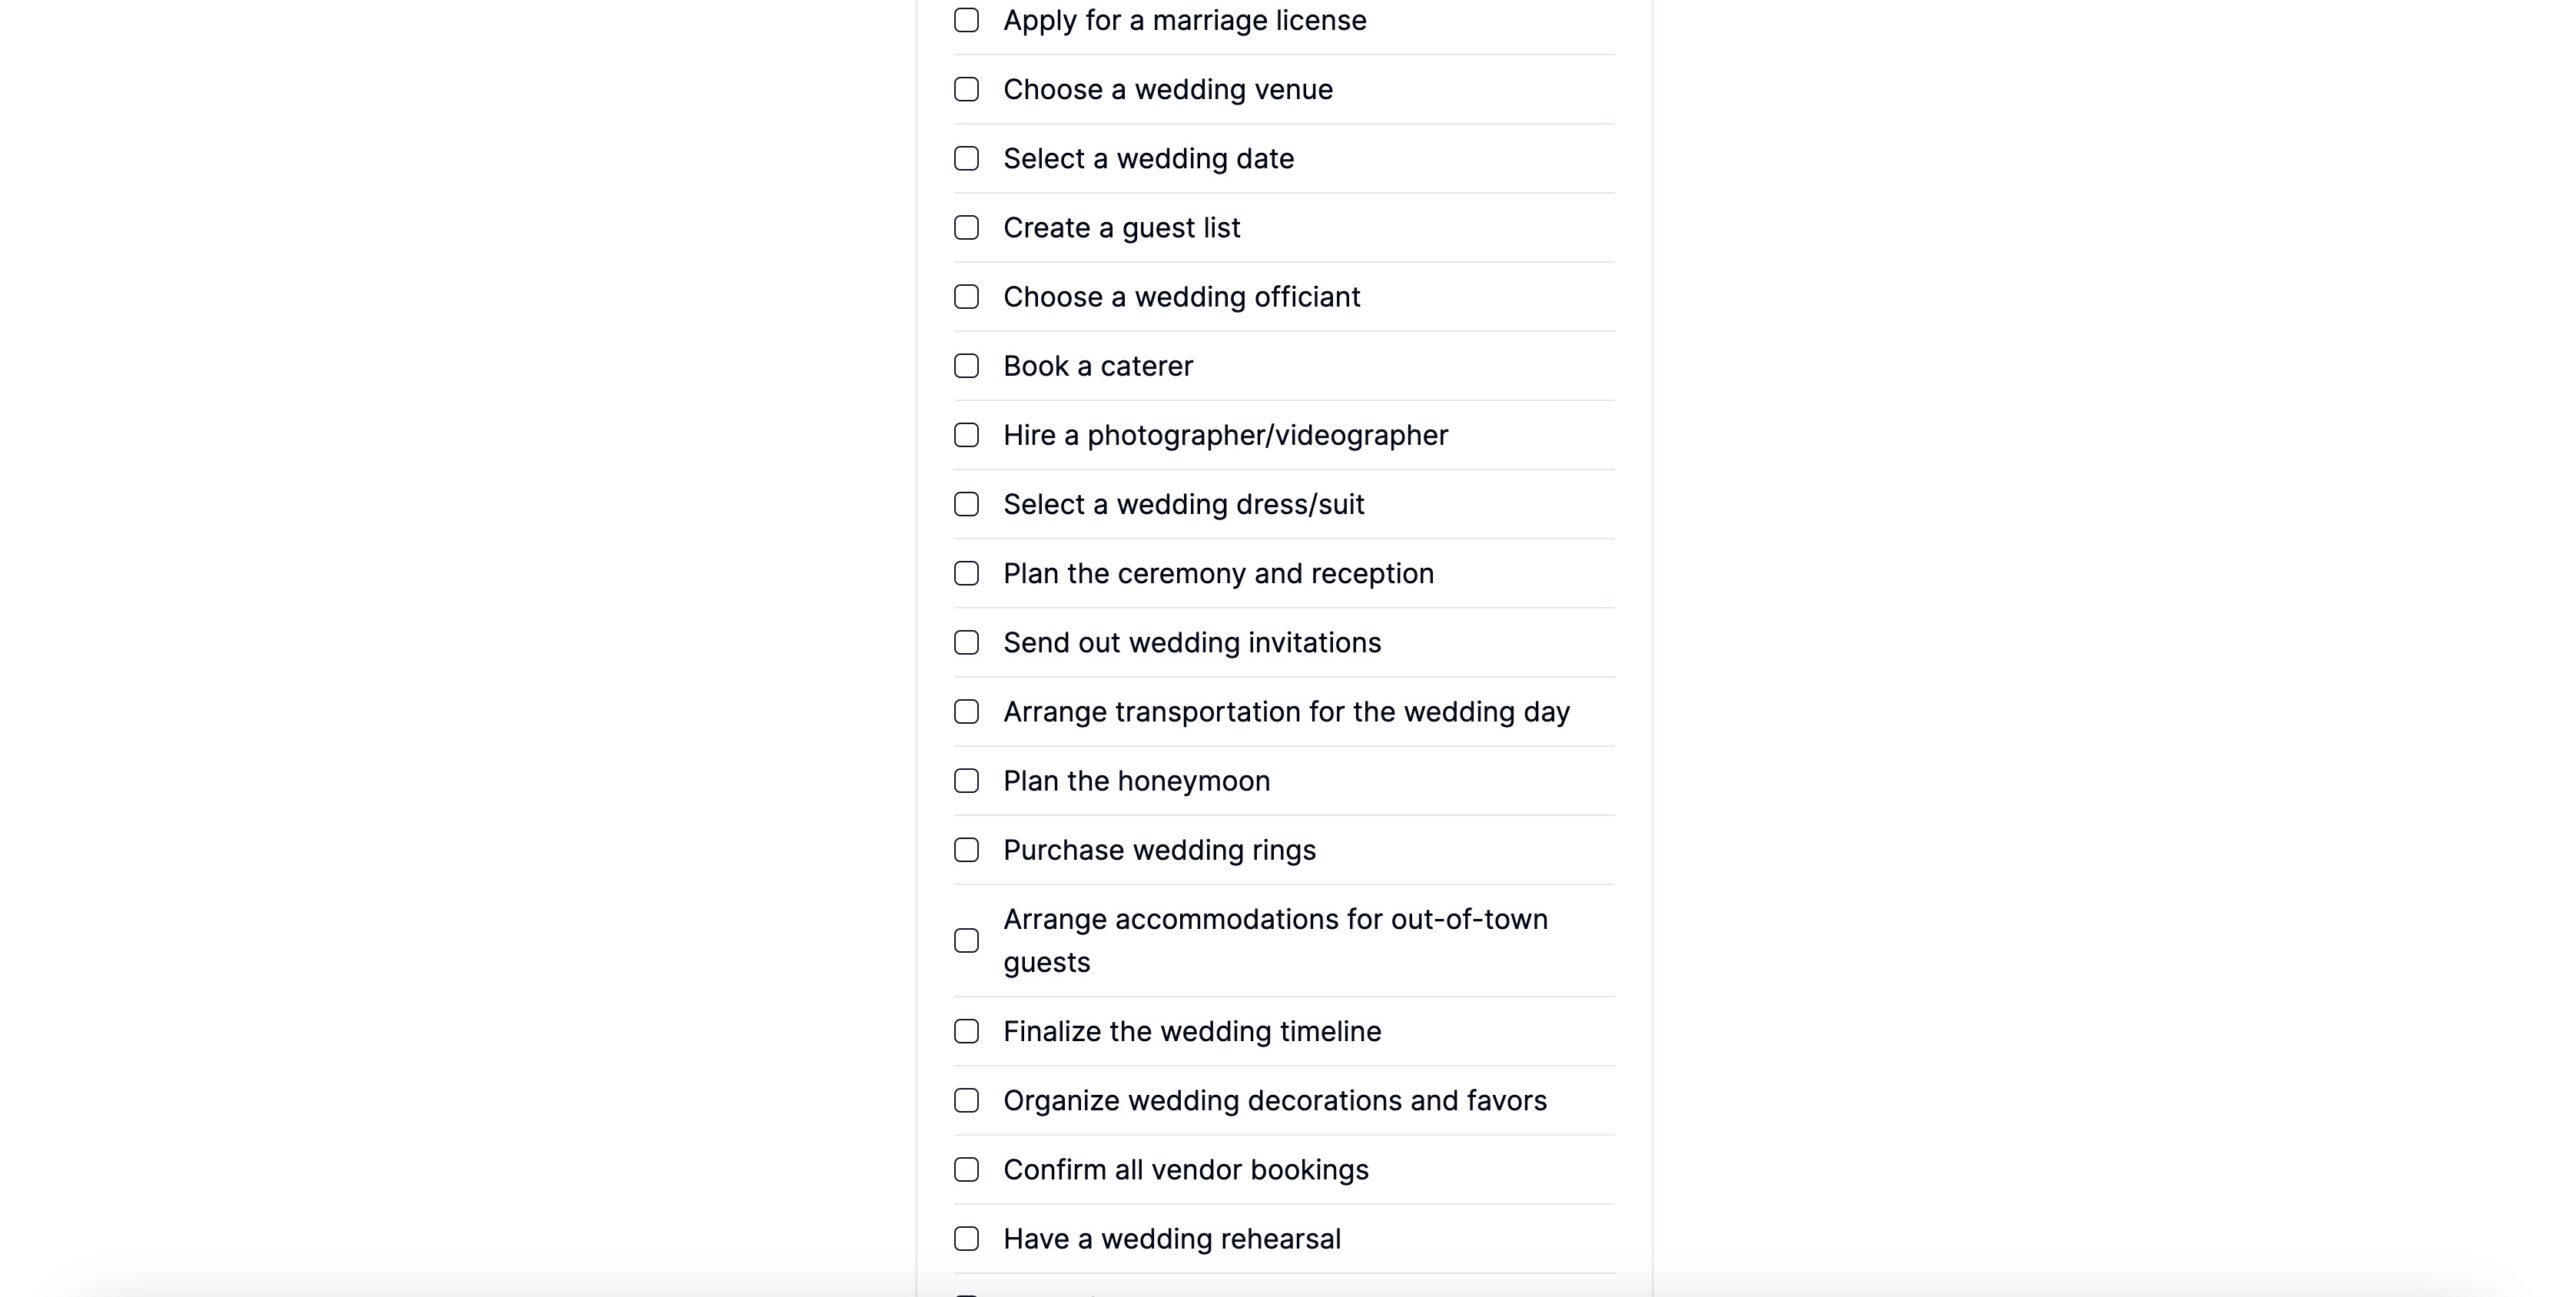Check the 'Finalize the wedding timeline' checkbox

966,1031
